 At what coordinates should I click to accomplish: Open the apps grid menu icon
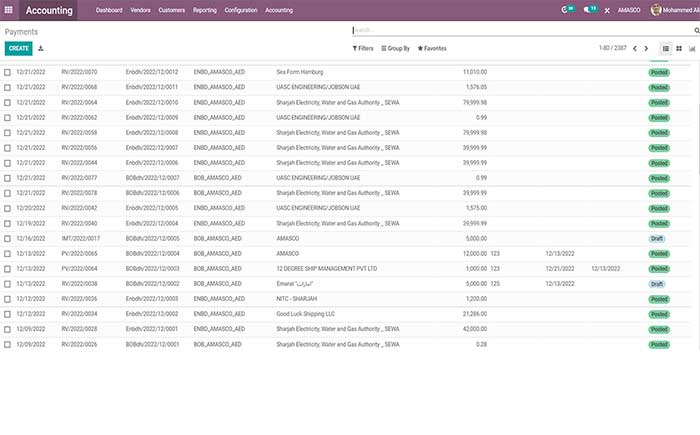tap(8, 9)
